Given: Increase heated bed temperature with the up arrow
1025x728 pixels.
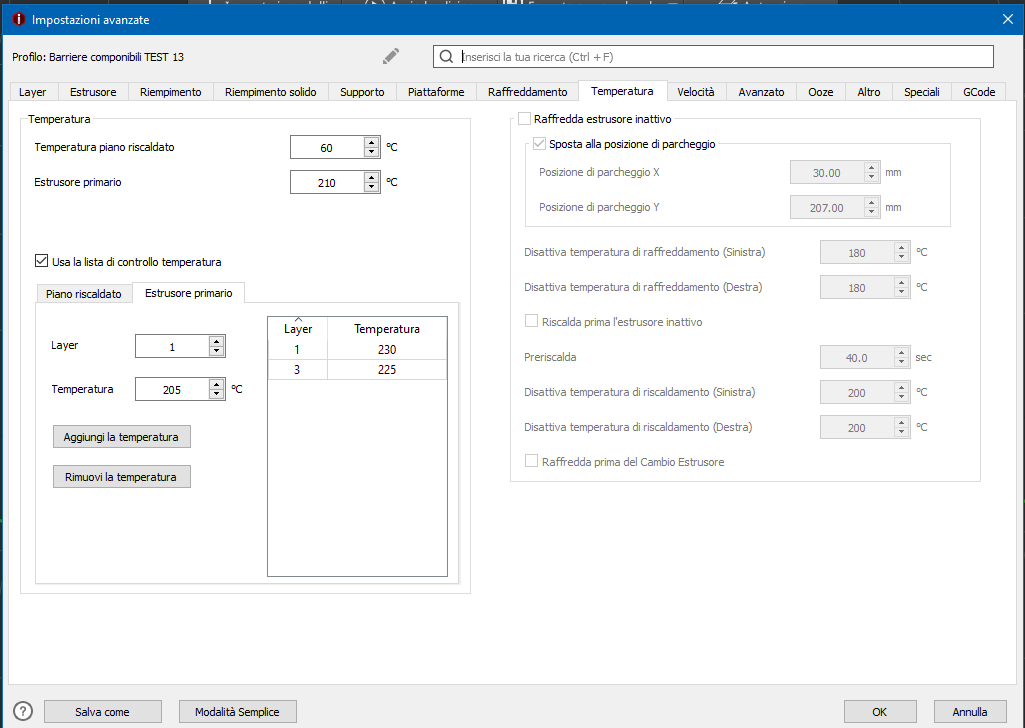Looking at the screenshot, I should pyautogui.click(x=372, y=142).
